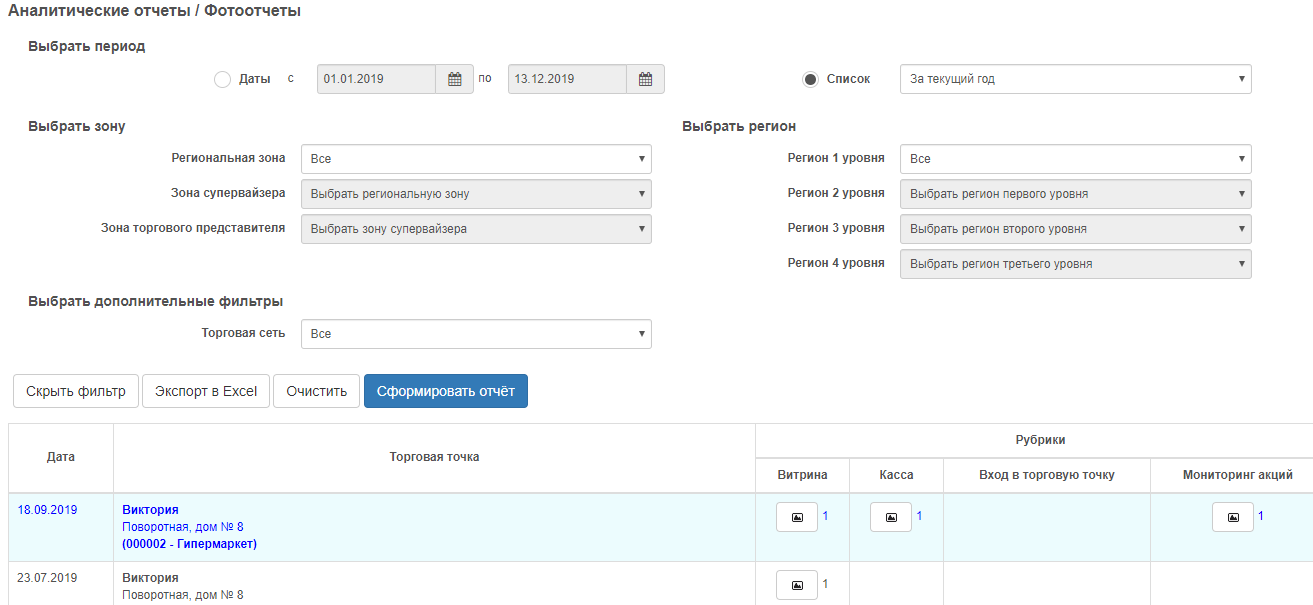Open Витрина photo for 23.07.2019 row
The image size is (1313, 605).
[797, 585]
